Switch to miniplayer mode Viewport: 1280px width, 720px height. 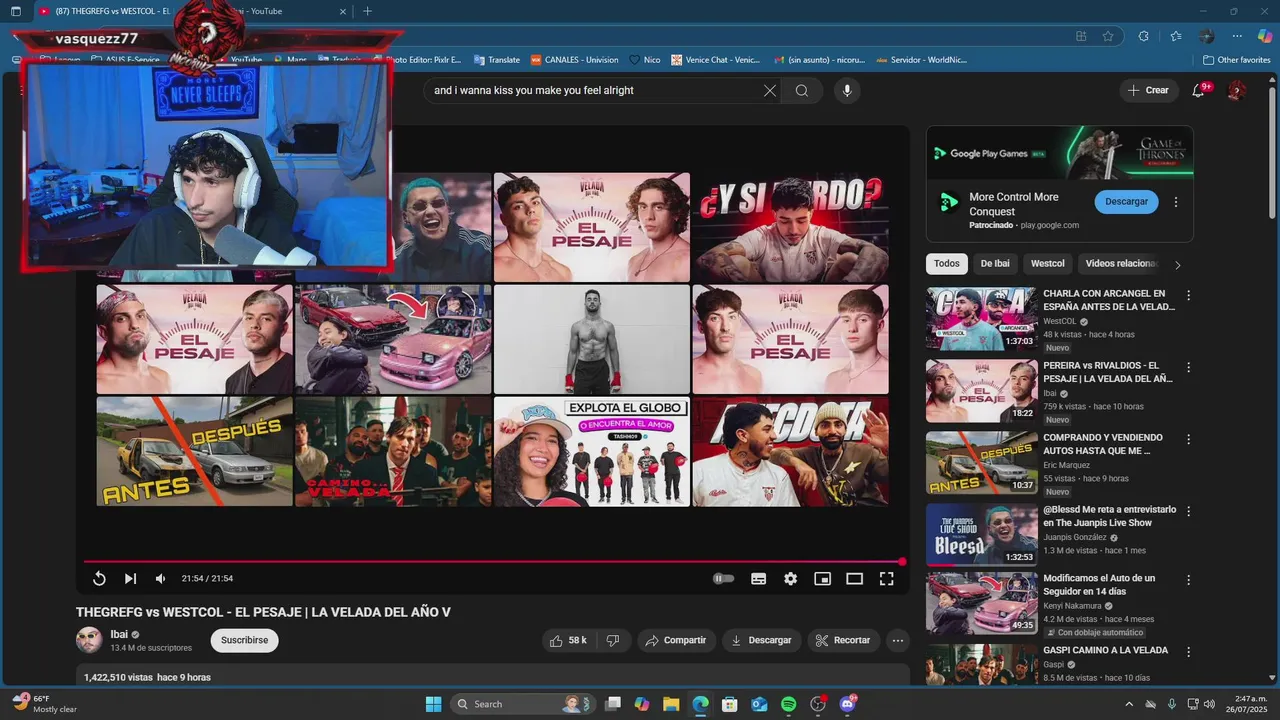[x=822, y=579]
